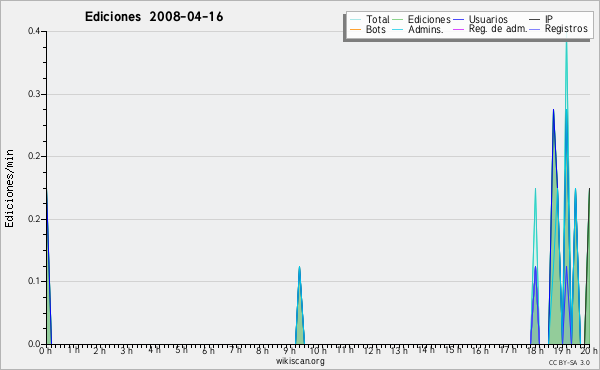Select the green Ediciones legend color line
This screenshot has height=370, width=600.
[x=398, y=20]
